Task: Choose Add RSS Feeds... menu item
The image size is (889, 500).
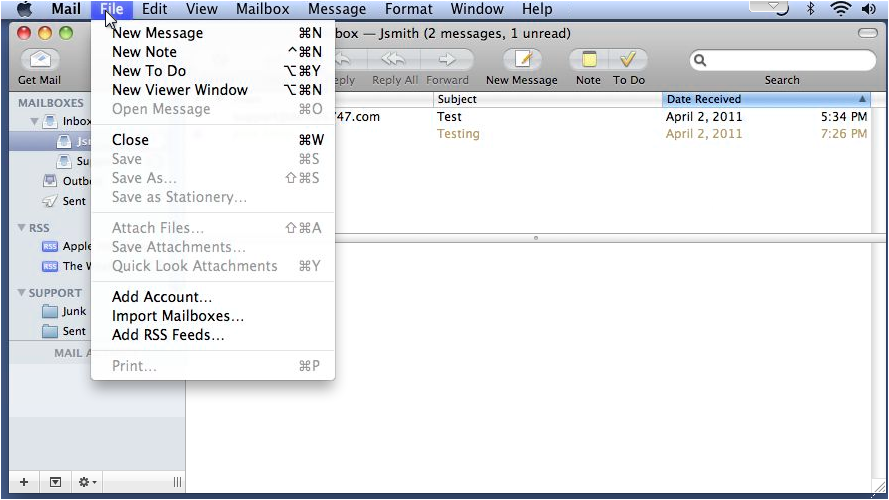Action: pos(213,335)
